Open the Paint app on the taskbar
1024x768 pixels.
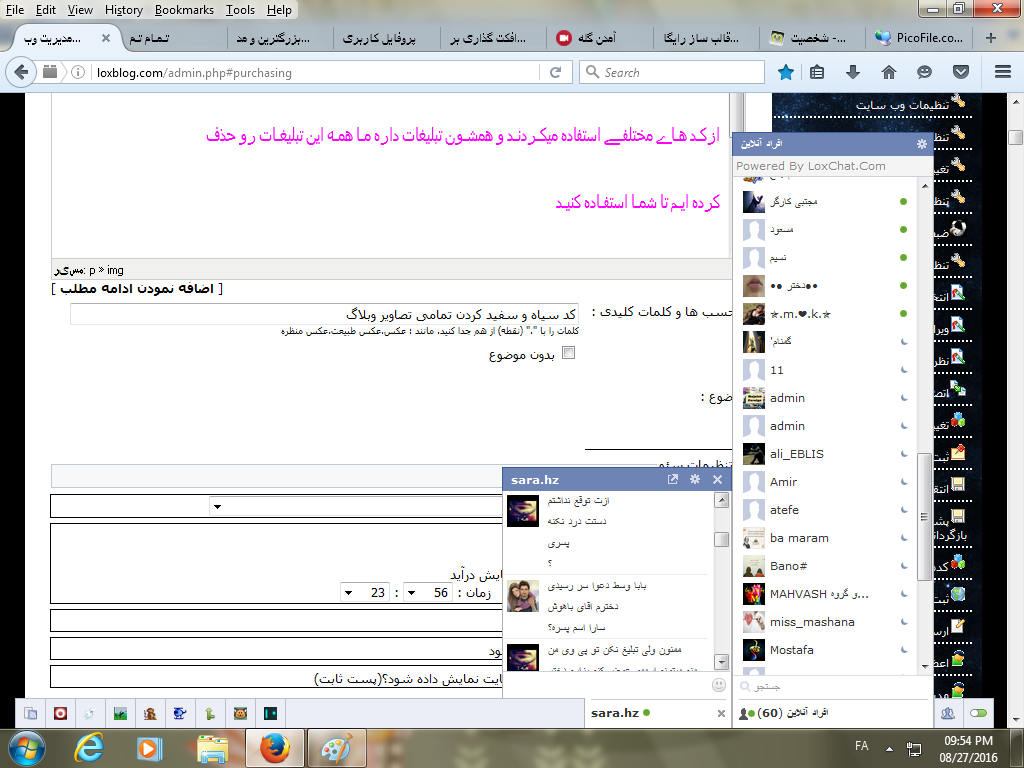click(x=336, y=748)
